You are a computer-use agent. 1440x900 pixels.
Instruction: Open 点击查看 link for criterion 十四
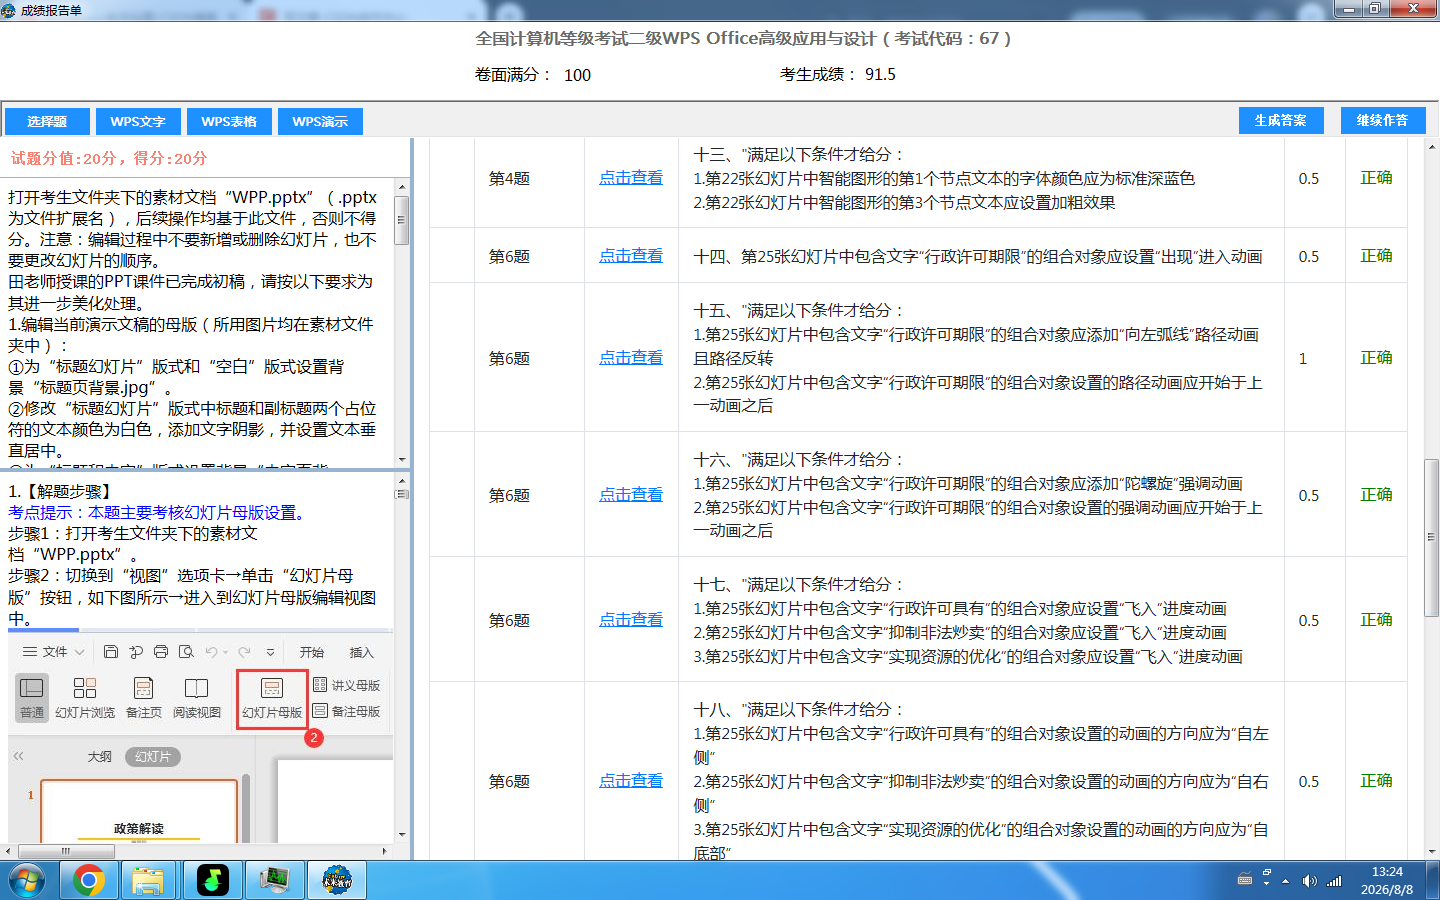click(x=631, y=256)
